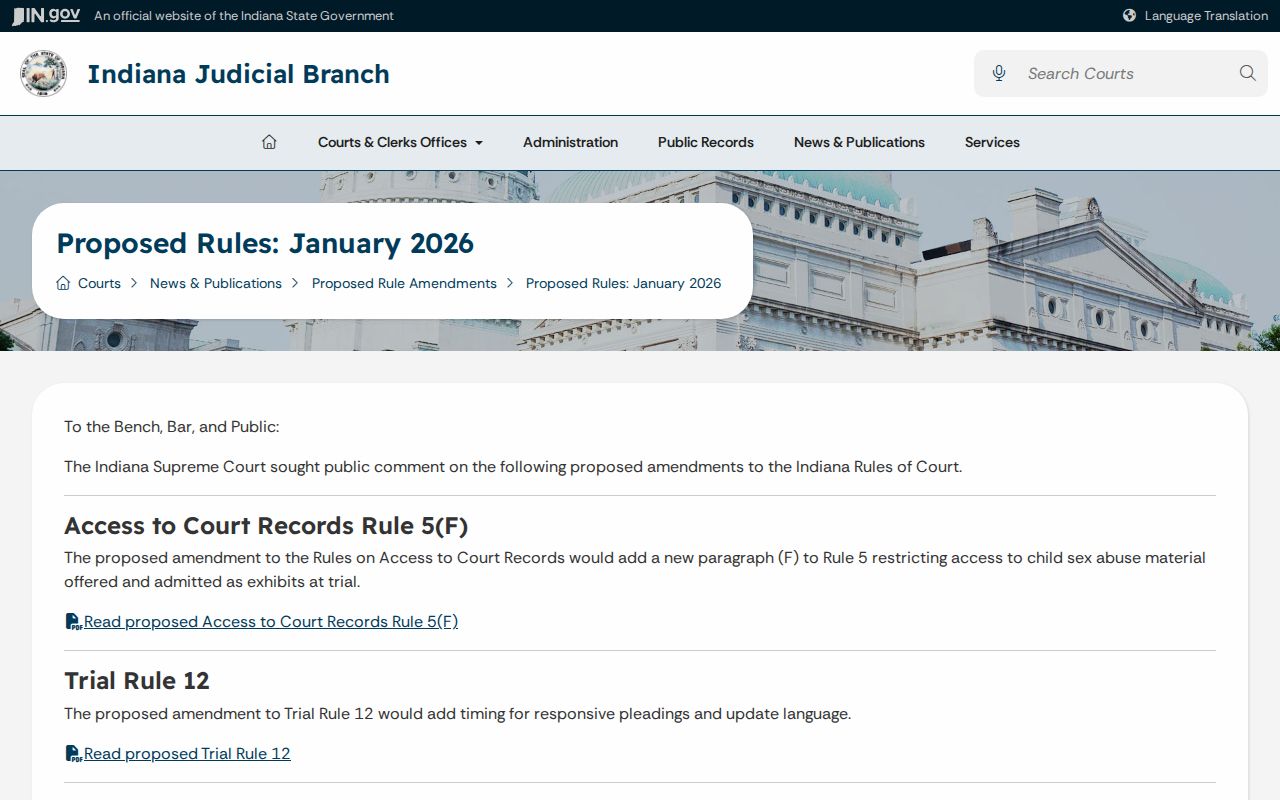Click PDF icon for Access to Court Records Rule 5(F)
The width and height of the screenshot is (1280, 800).
click(x=73, y=622)
